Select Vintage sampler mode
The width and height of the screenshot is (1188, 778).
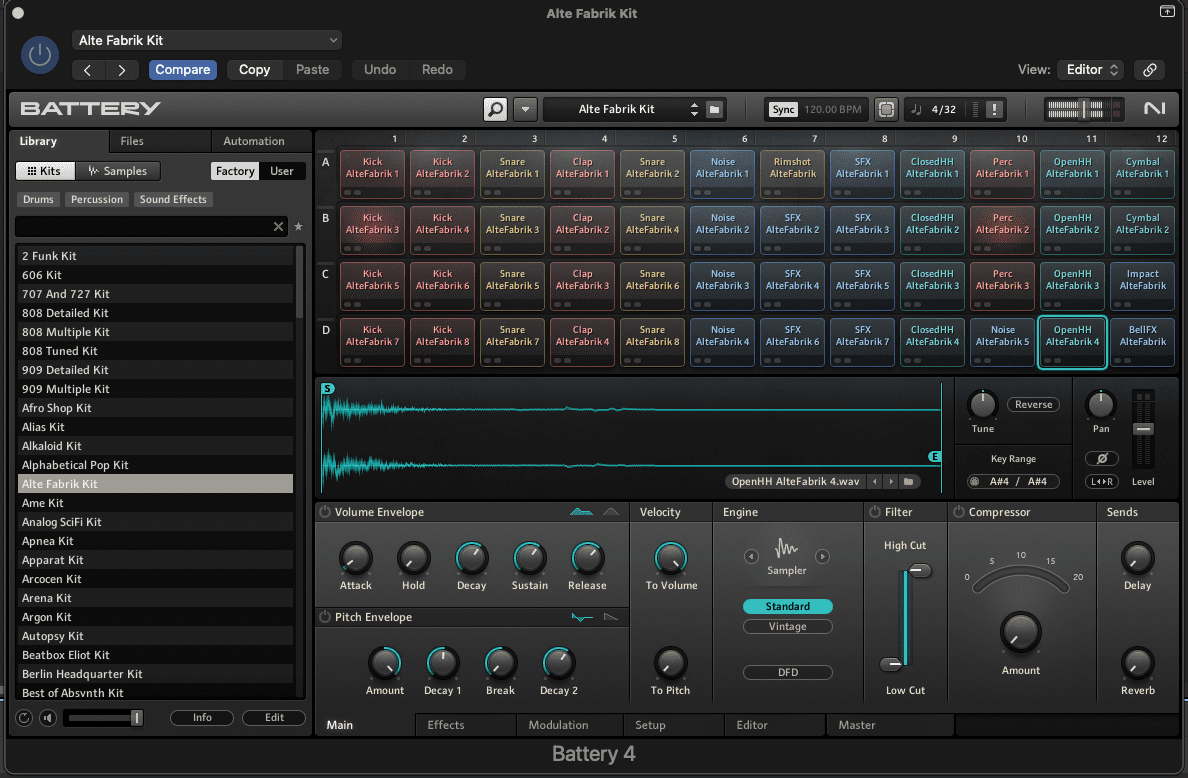coord(787,626)
